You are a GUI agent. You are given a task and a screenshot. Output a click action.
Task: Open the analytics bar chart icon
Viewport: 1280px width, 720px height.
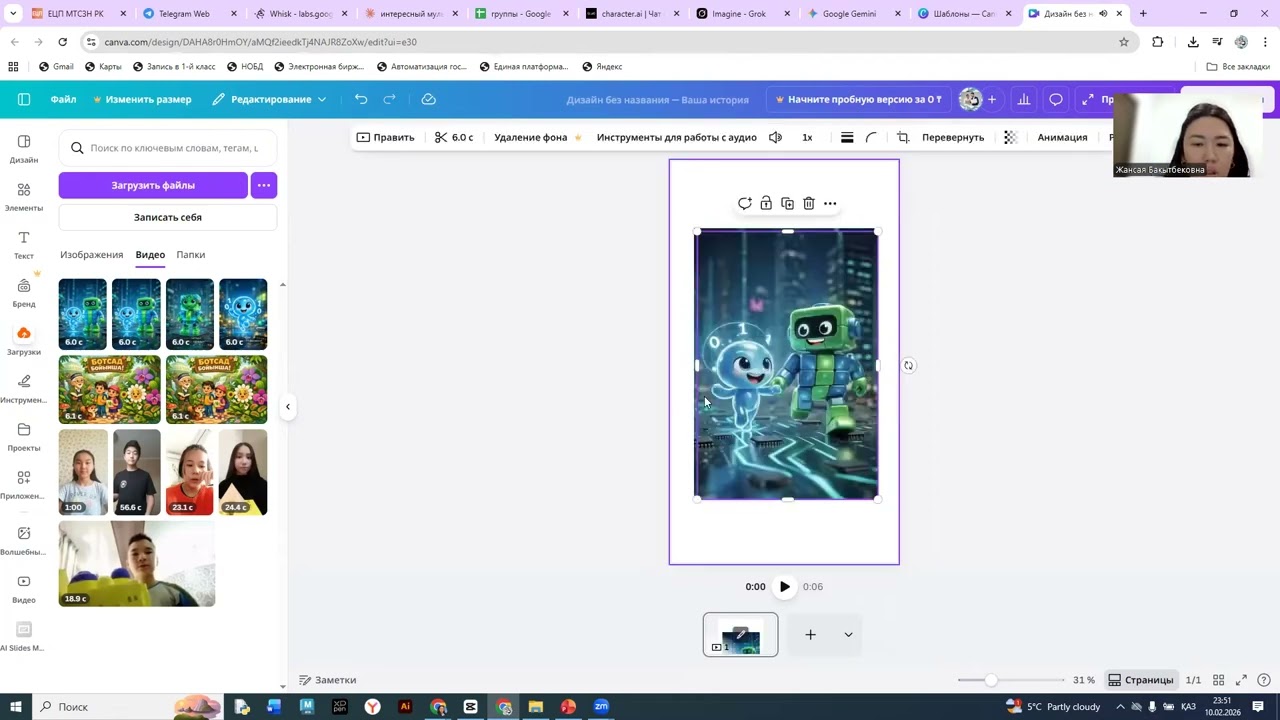click(1024, 99)
